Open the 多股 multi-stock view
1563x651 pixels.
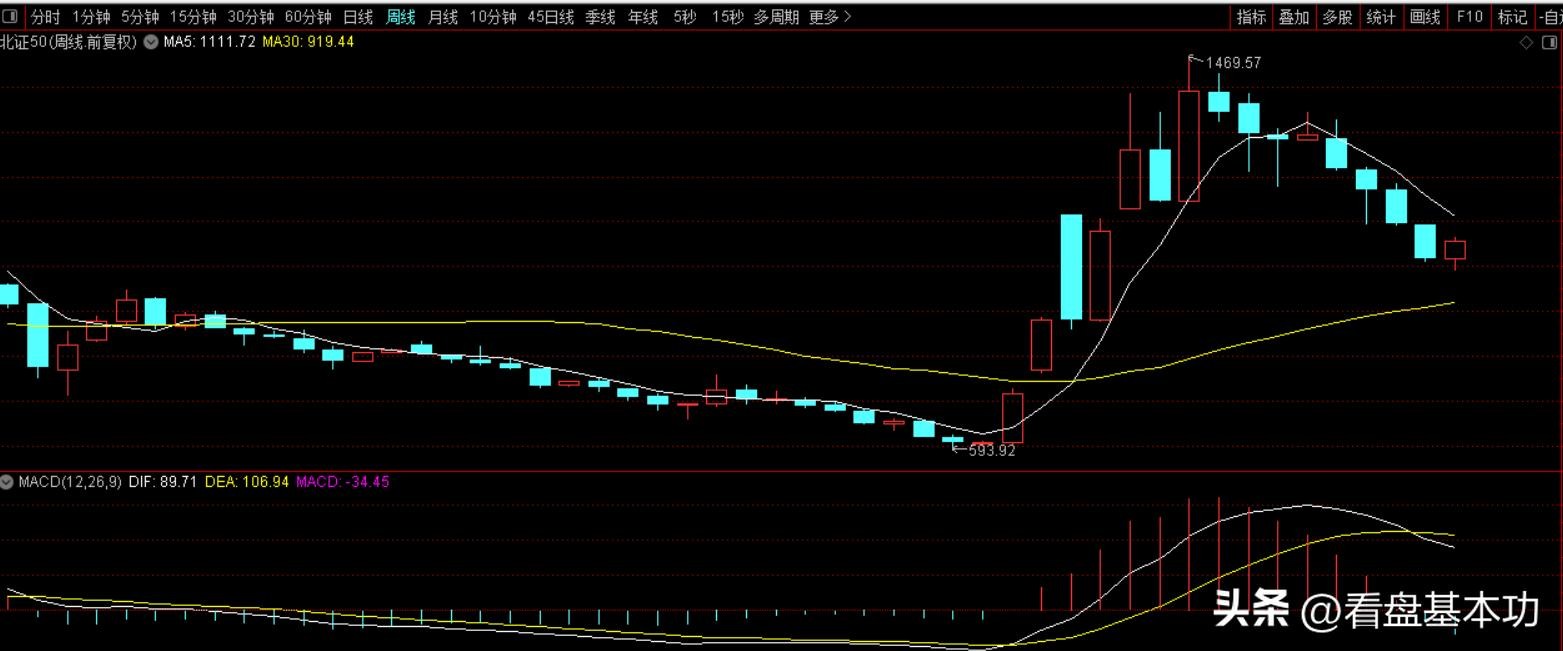pos(1337,17)
